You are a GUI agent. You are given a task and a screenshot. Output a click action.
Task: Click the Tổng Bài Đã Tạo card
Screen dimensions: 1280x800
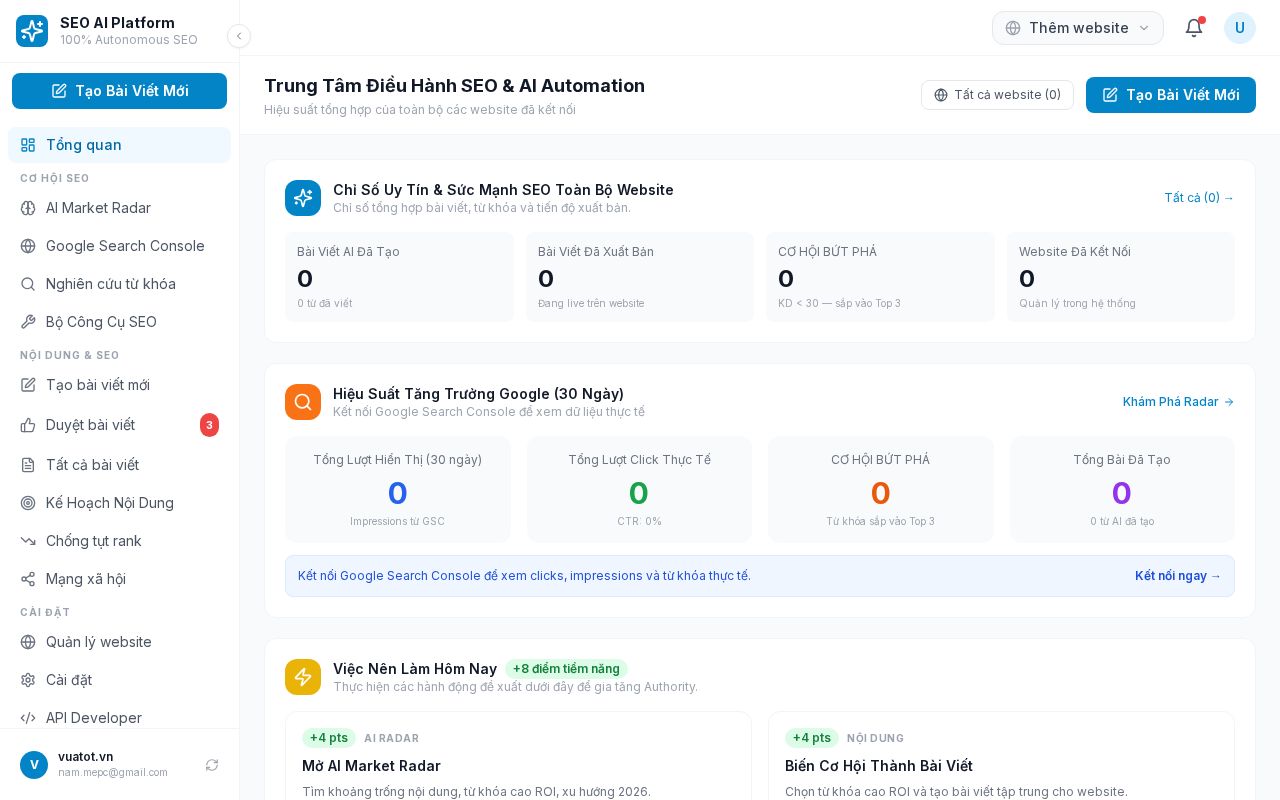click(1122, 489)
